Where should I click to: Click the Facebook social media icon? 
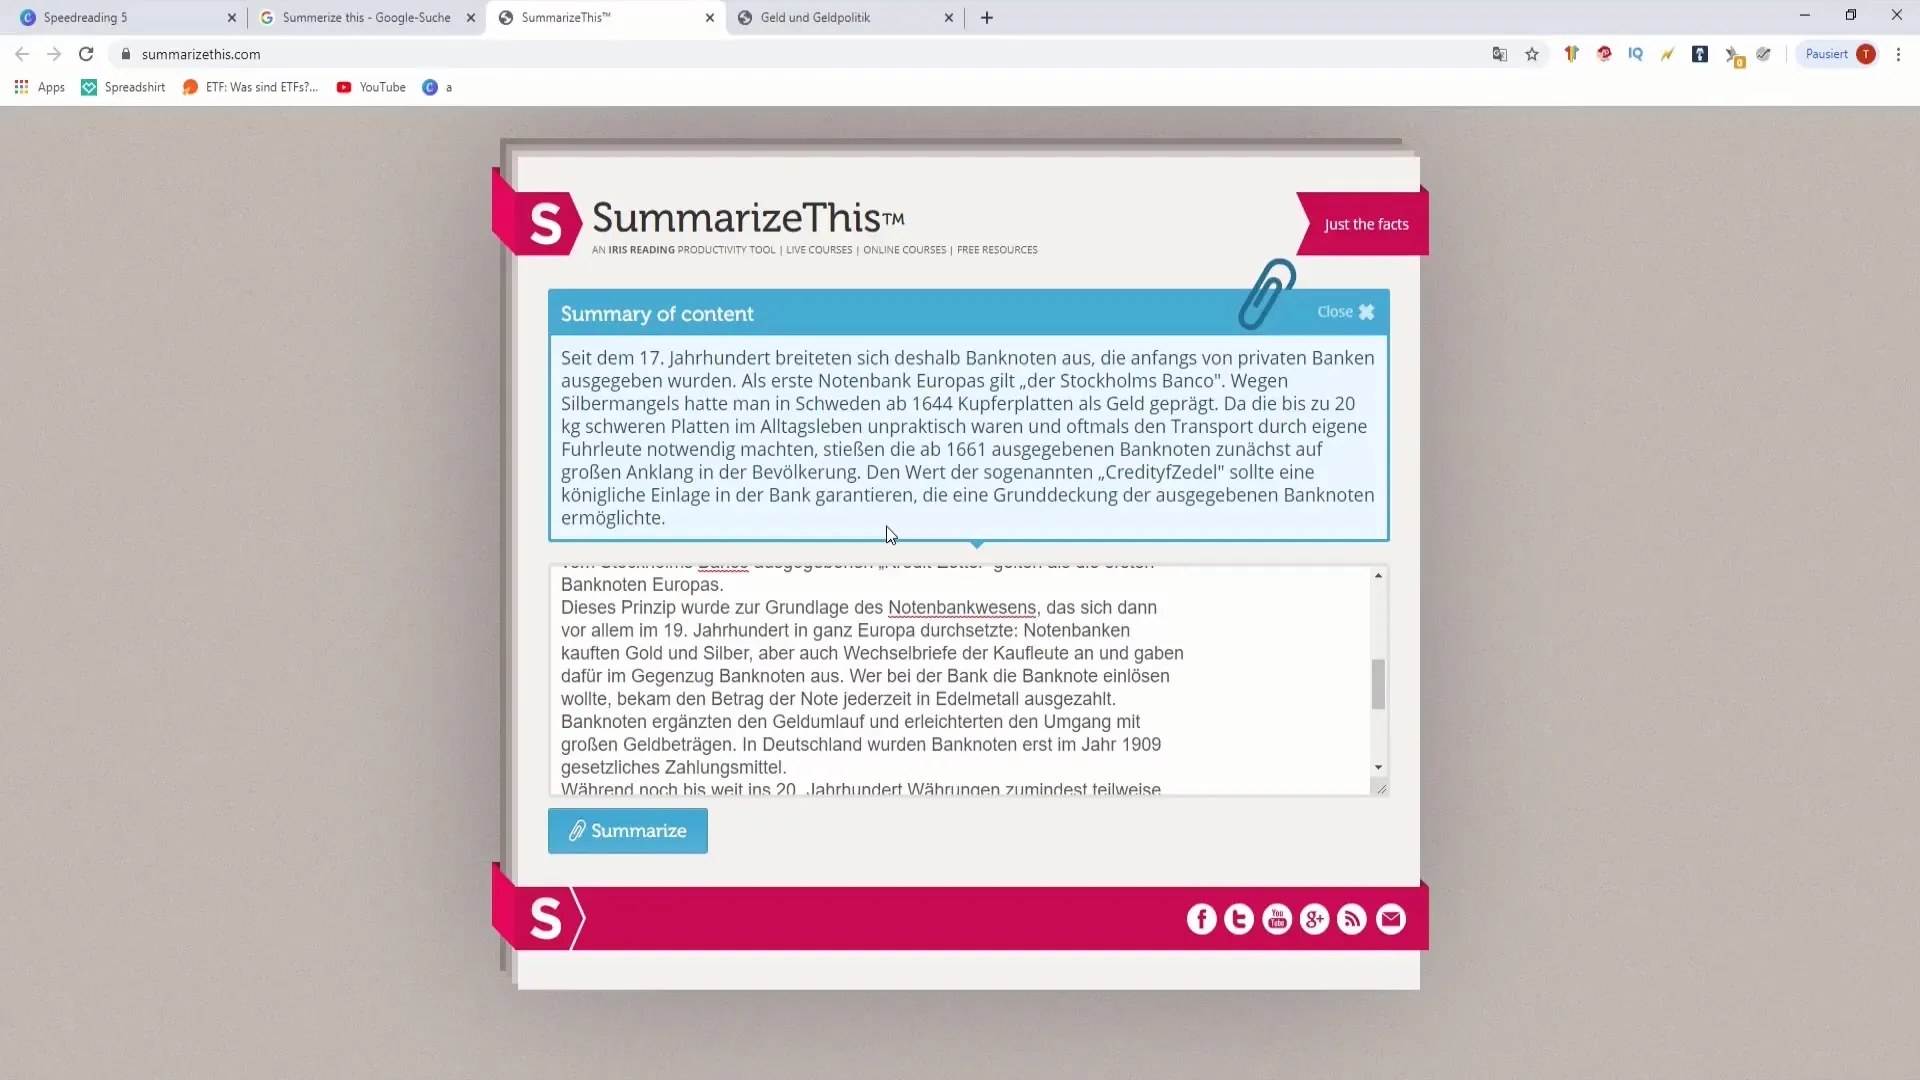pyautogui.click(x=1200, y=919)
